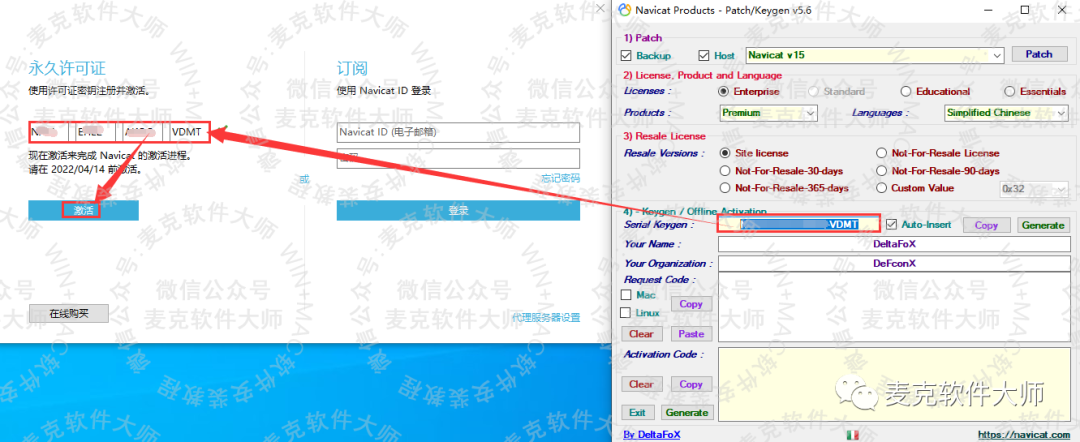Click the 激活 activate button
1080x442 pixels.
(x=83, y=211)
